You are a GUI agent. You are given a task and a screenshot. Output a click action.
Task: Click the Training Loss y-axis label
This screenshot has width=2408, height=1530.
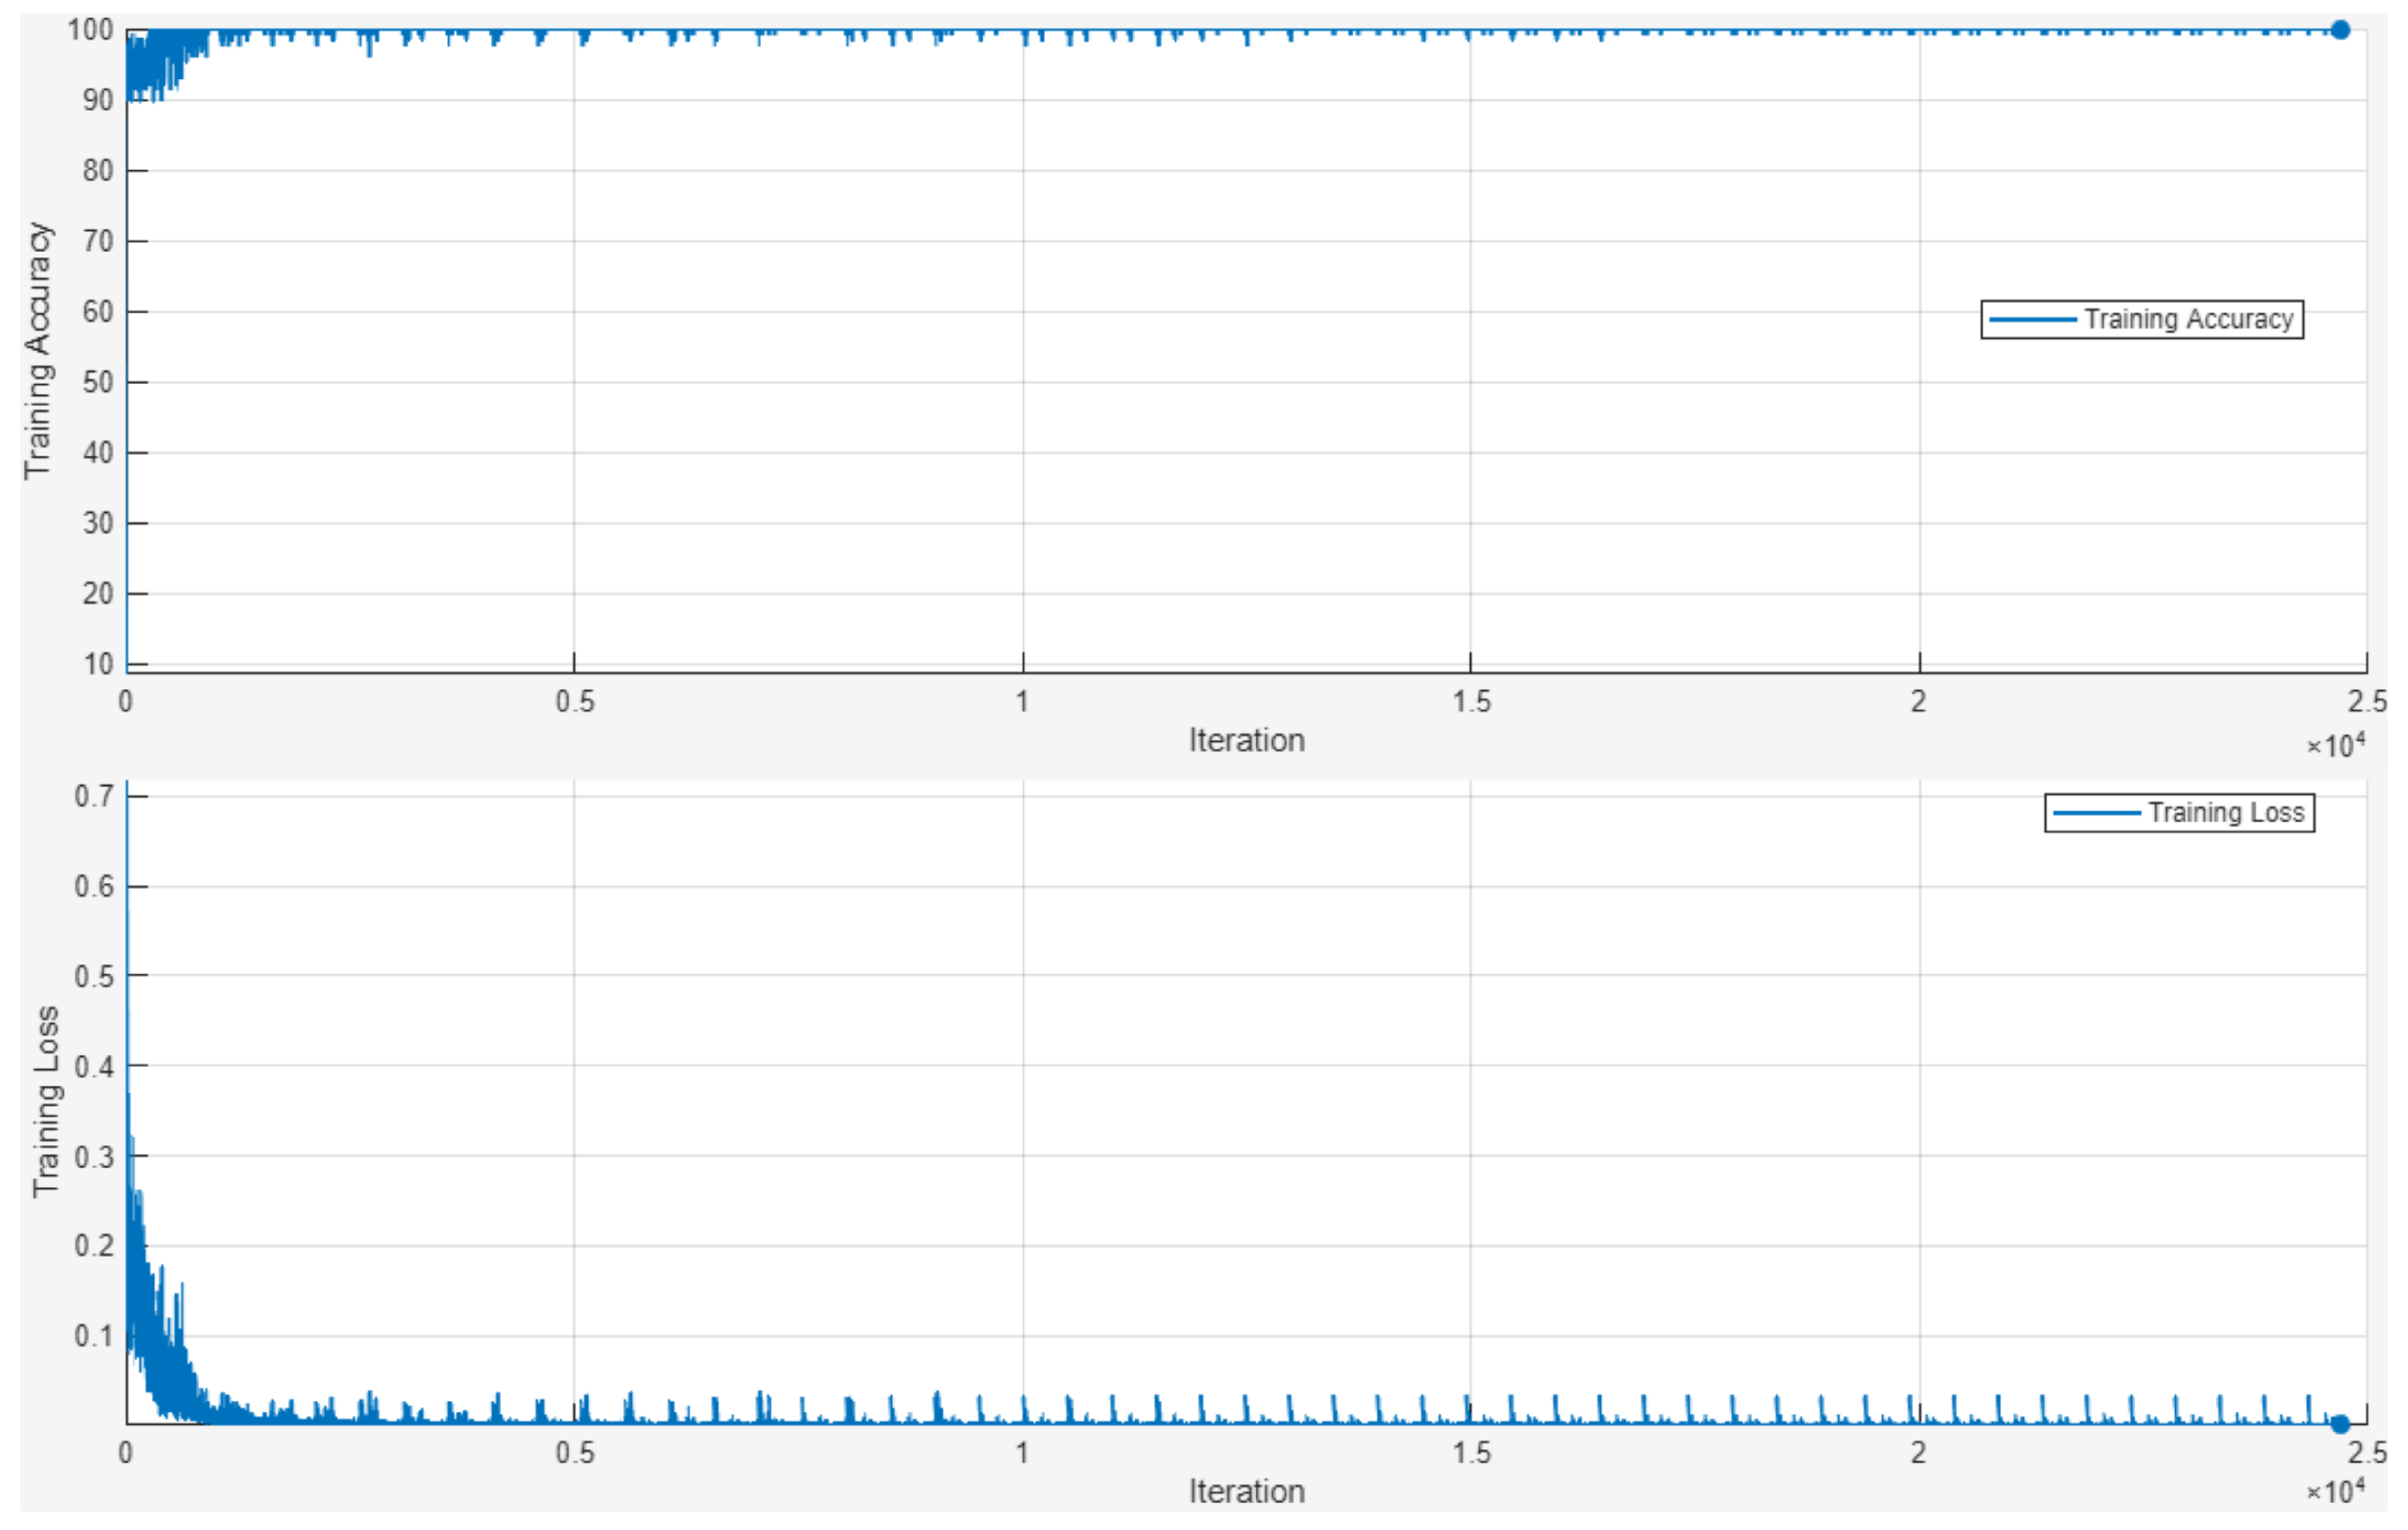(x=45, y=1101)
